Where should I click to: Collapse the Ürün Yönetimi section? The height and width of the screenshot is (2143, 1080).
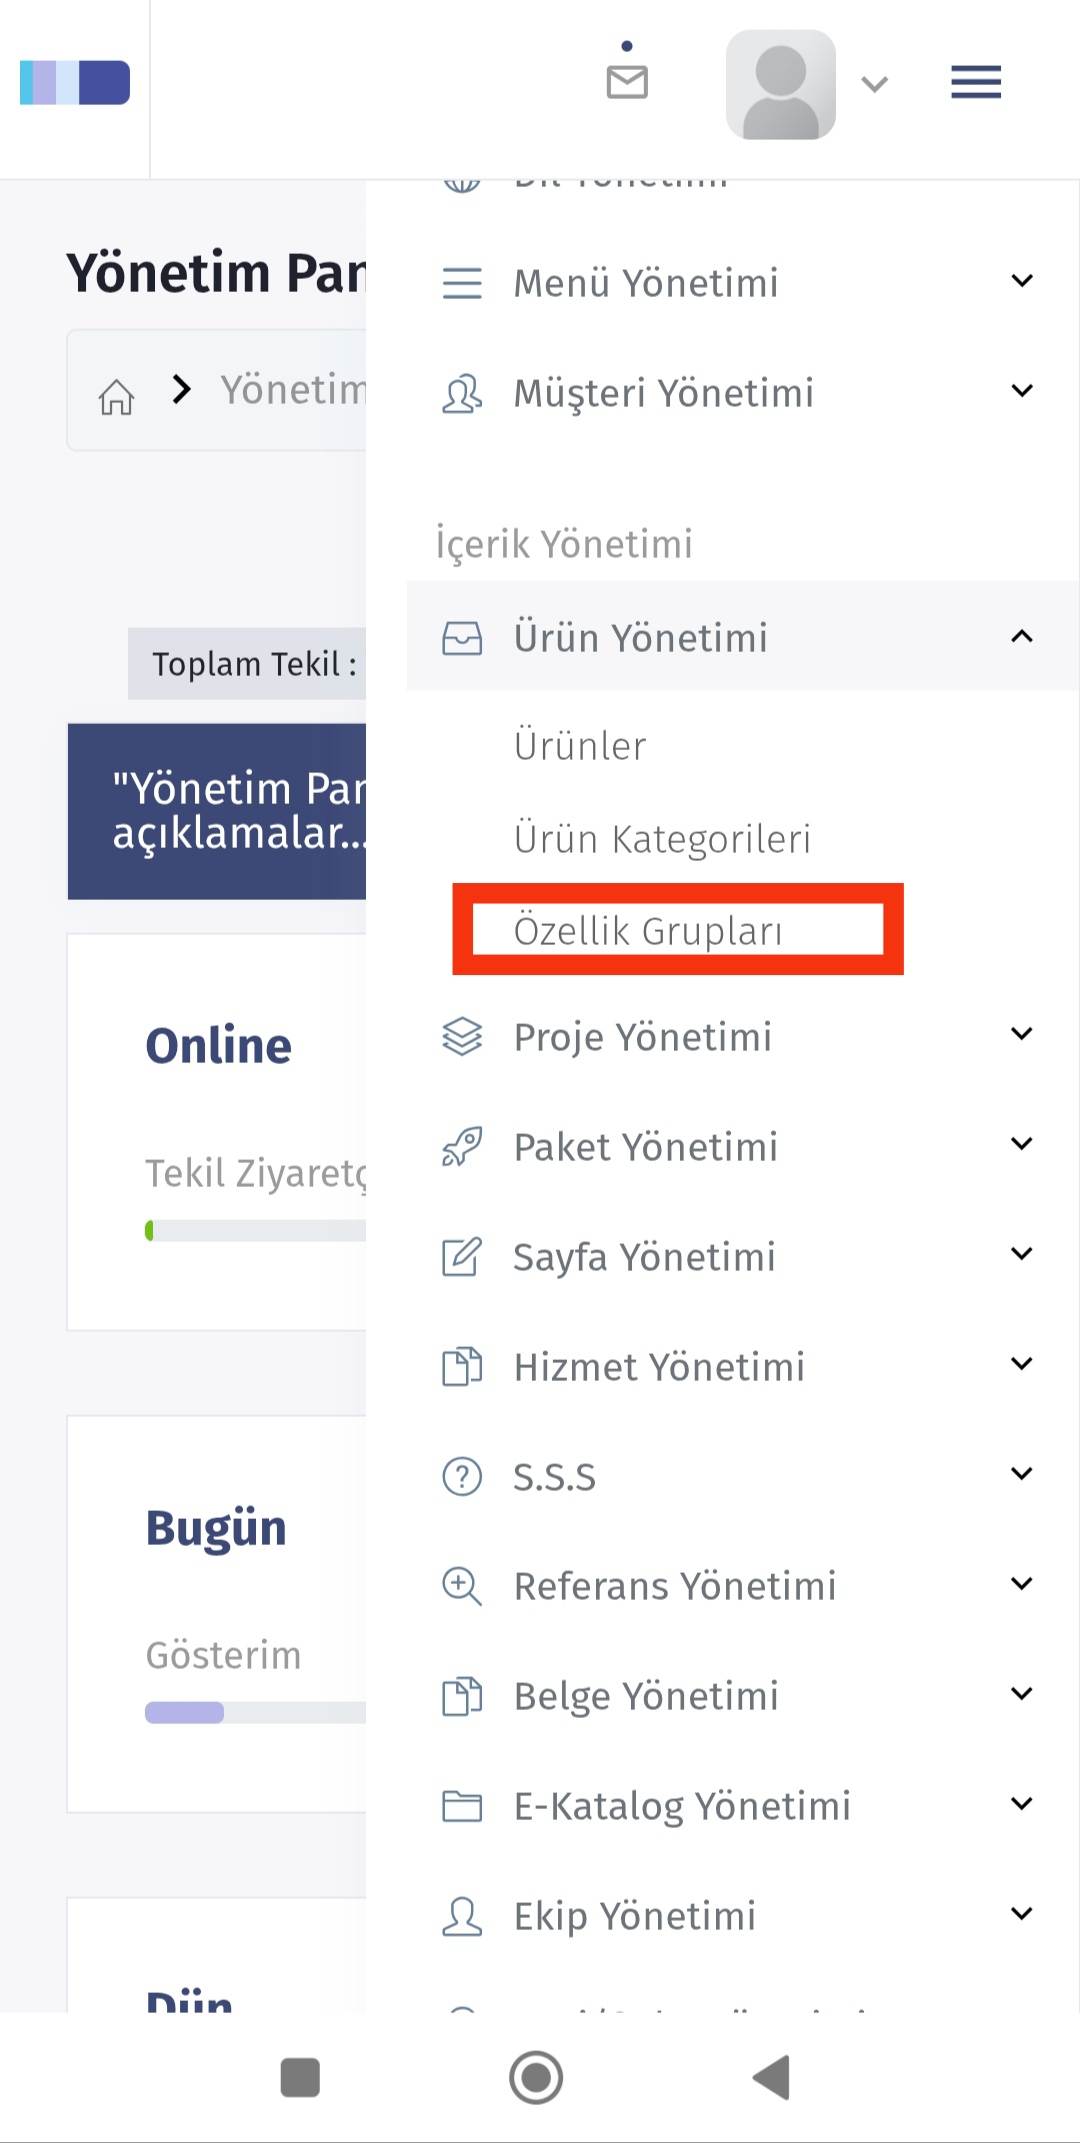click(x=1021, y=636)
